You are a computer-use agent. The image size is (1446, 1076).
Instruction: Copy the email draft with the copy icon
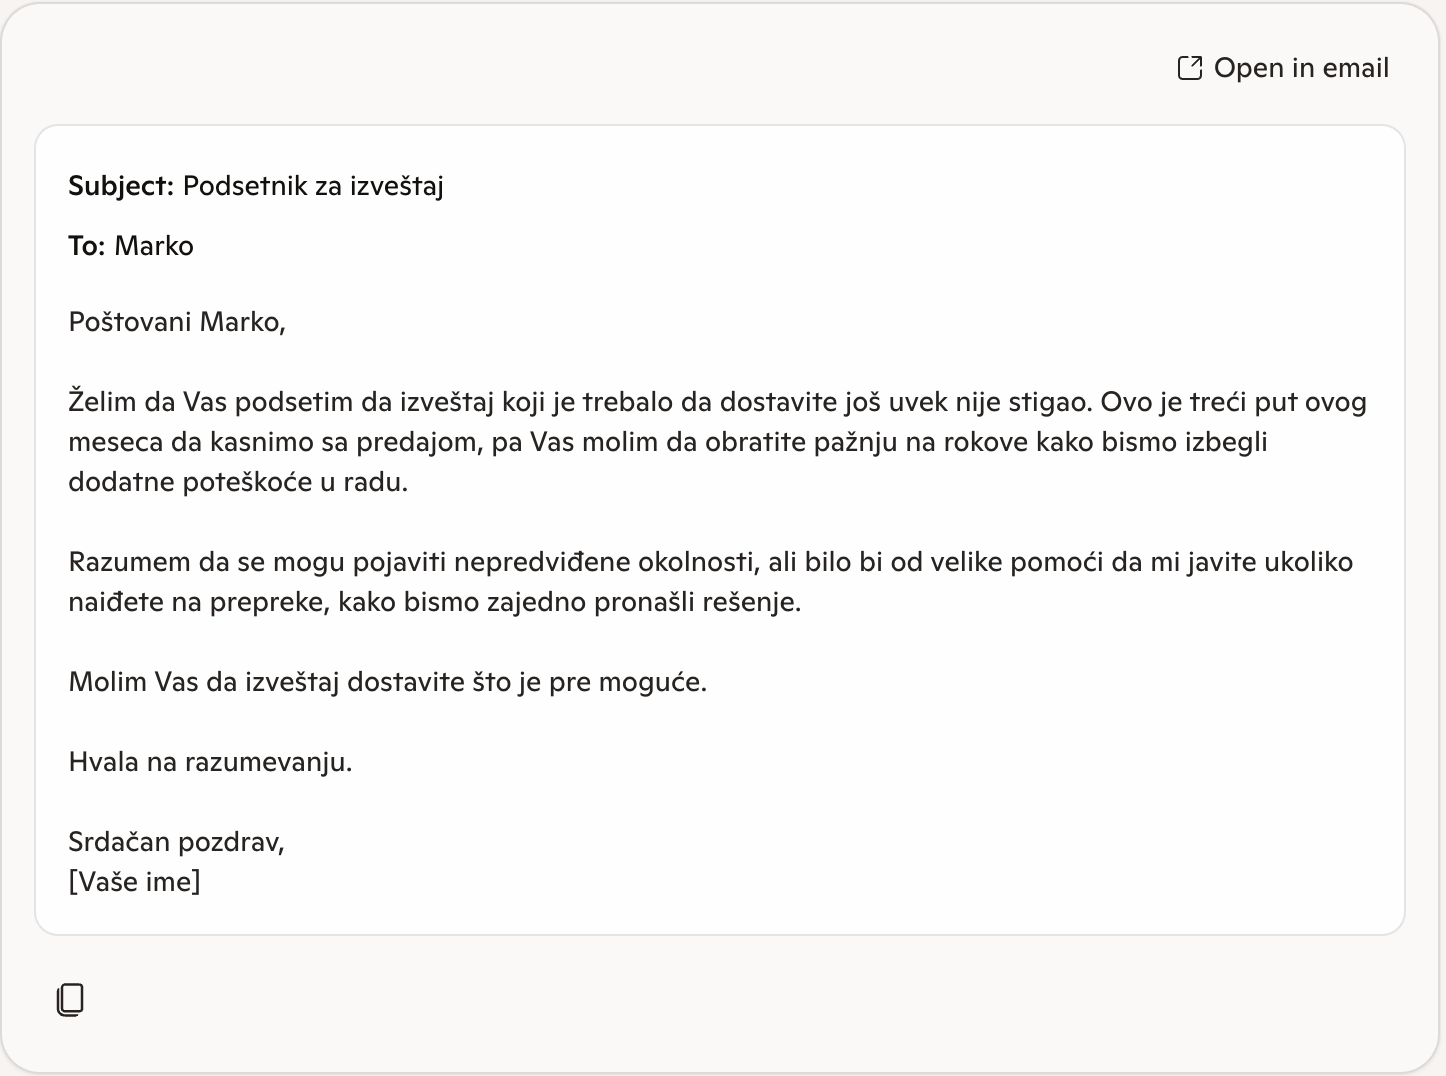coord(70,999)
